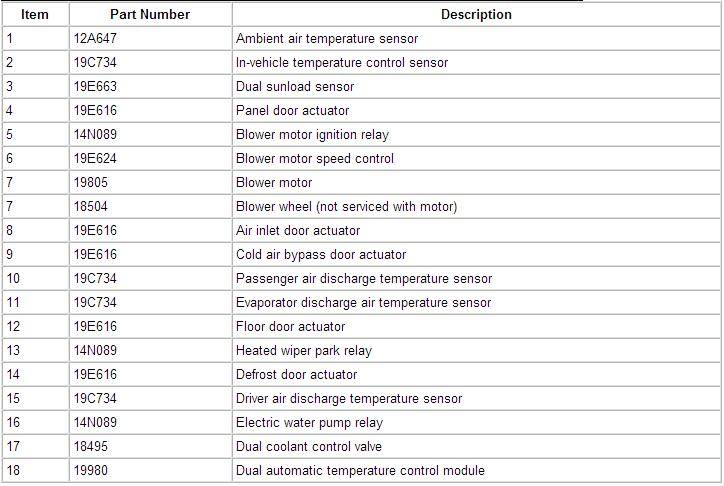Screen dimensions: 724x486
Task: Select Dual automatic temperature control module
Action: (x=360, y=471)
